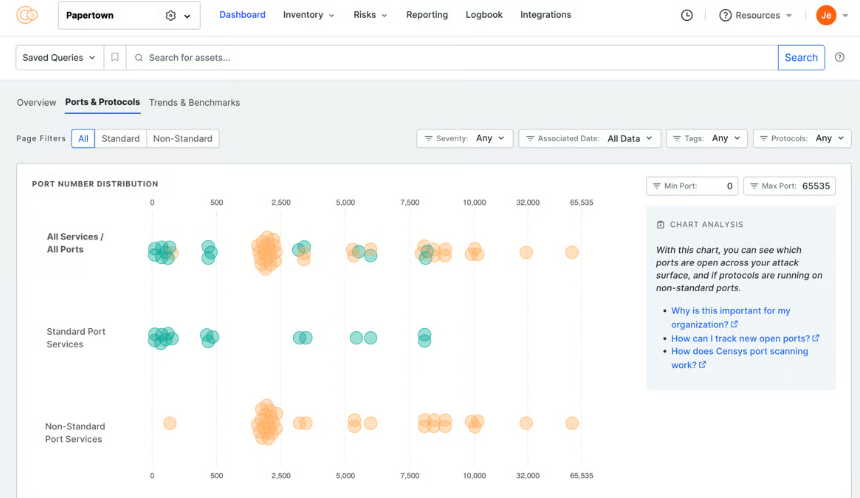Click the Search button
860x498 pixels.
click(x=801, y=58)
